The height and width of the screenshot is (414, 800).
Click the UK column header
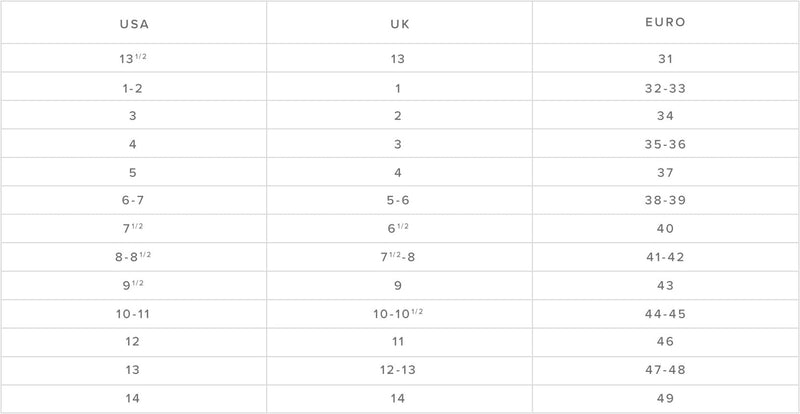click(x=399, y=22)
